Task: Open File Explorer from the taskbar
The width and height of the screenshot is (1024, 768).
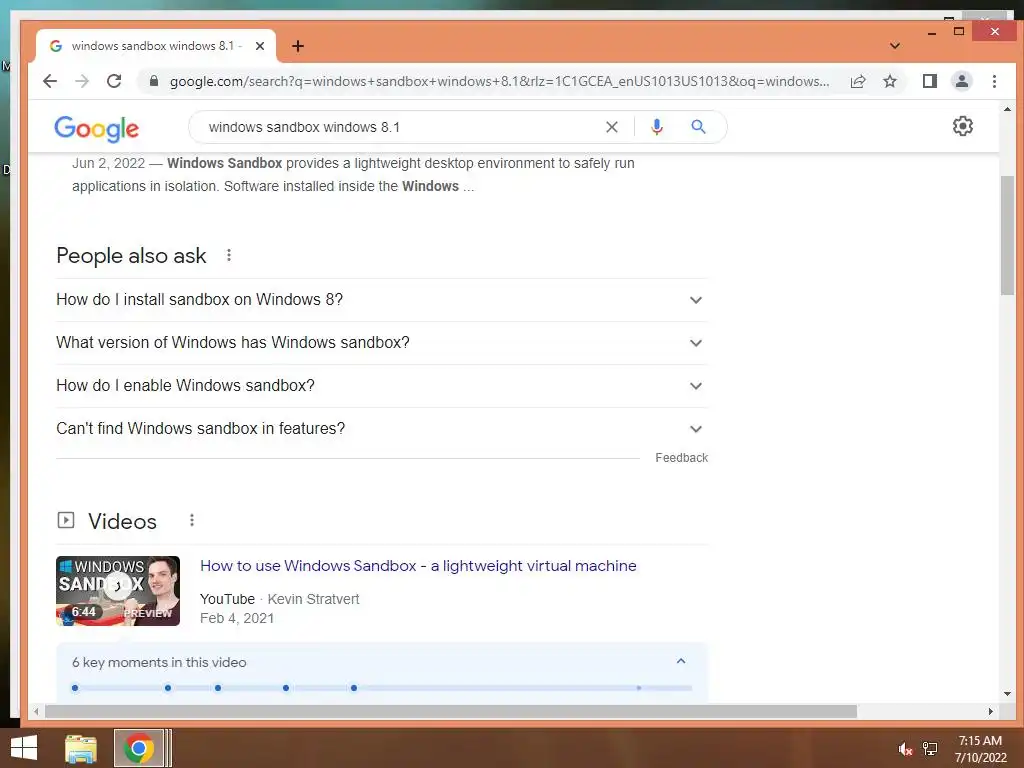Action: tap(81, 748)
